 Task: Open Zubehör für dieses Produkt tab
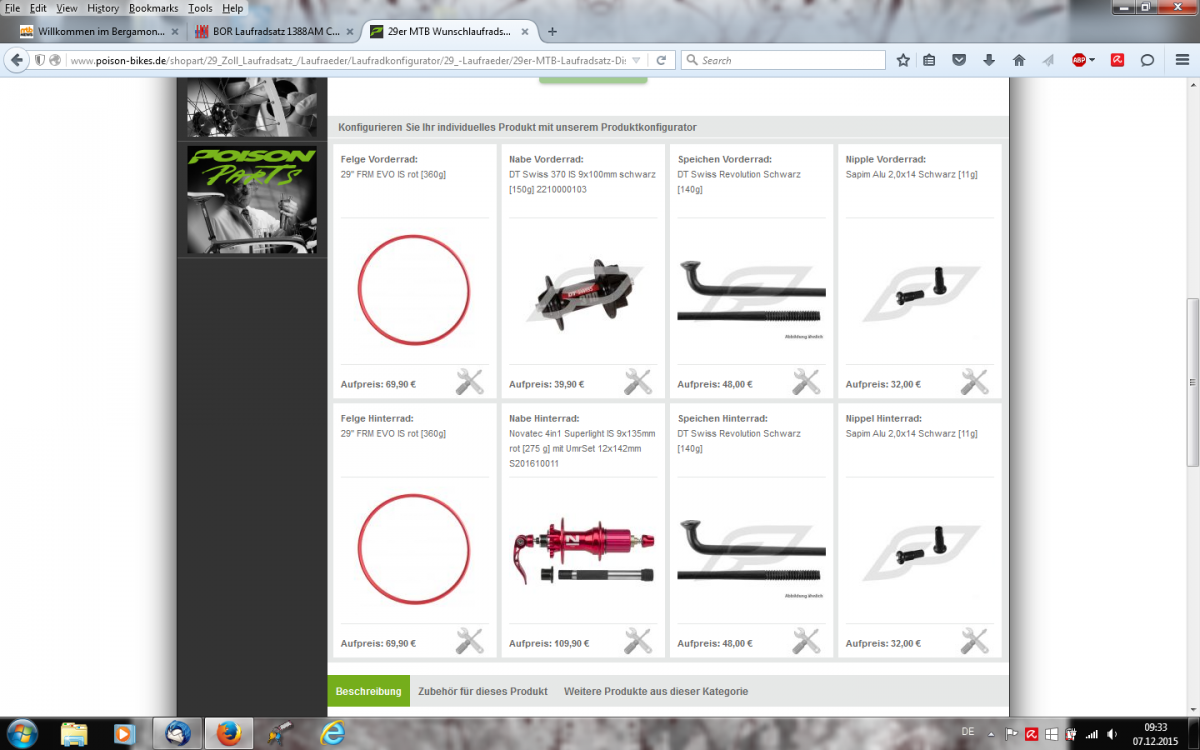[482, 691]
